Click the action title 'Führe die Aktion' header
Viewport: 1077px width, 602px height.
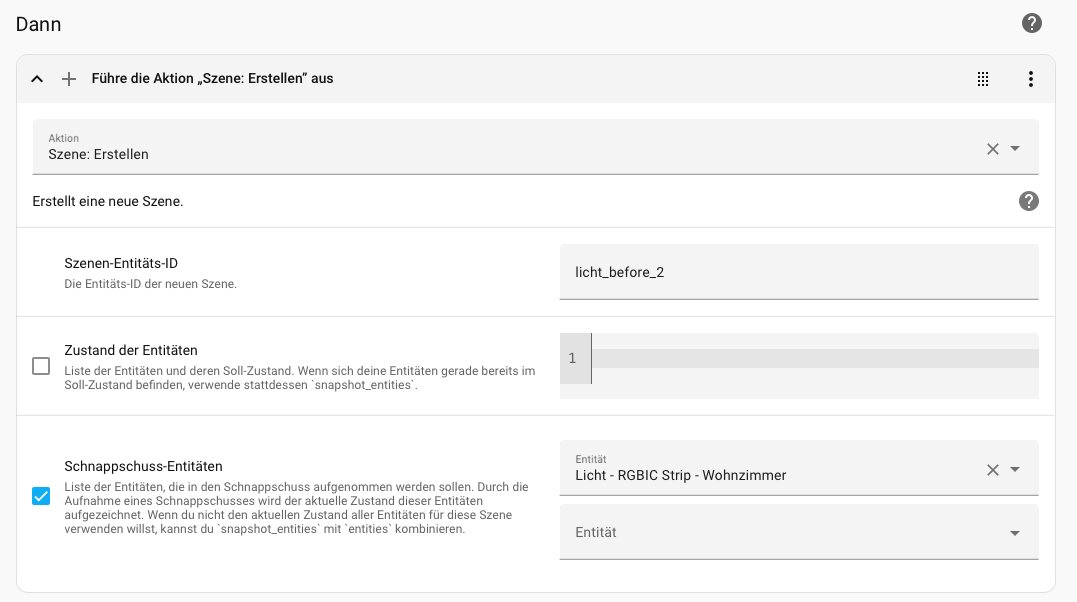coord(212,78)
